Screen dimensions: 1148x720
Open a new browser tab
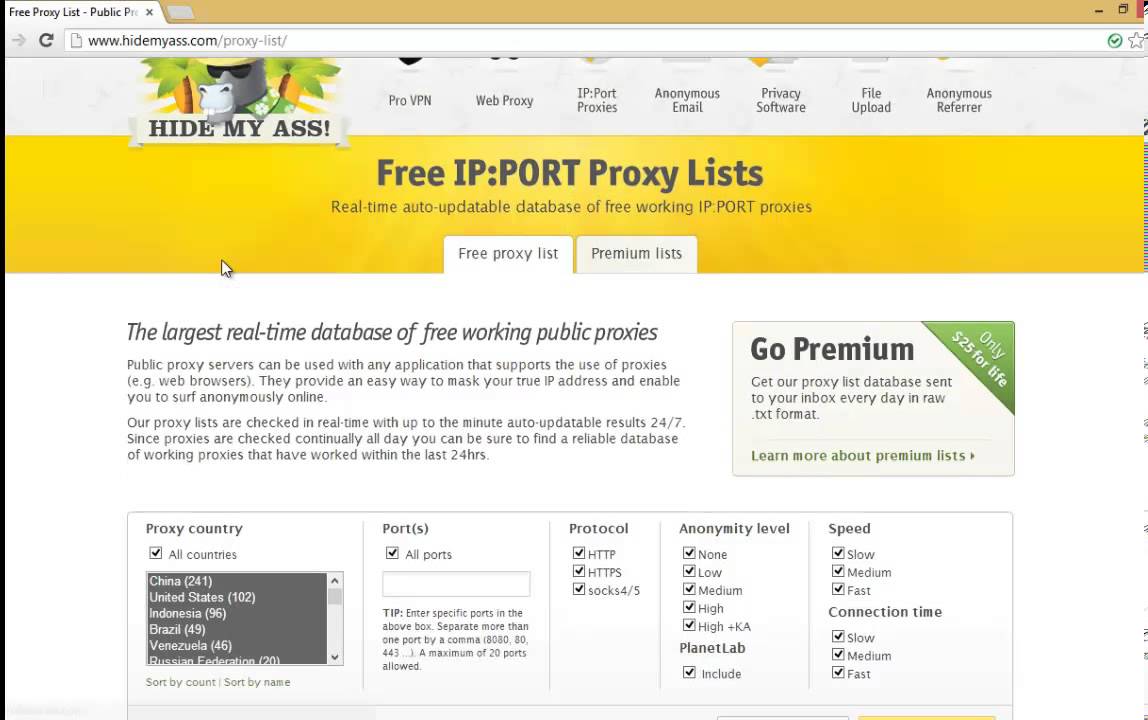[x=179, y=12]
